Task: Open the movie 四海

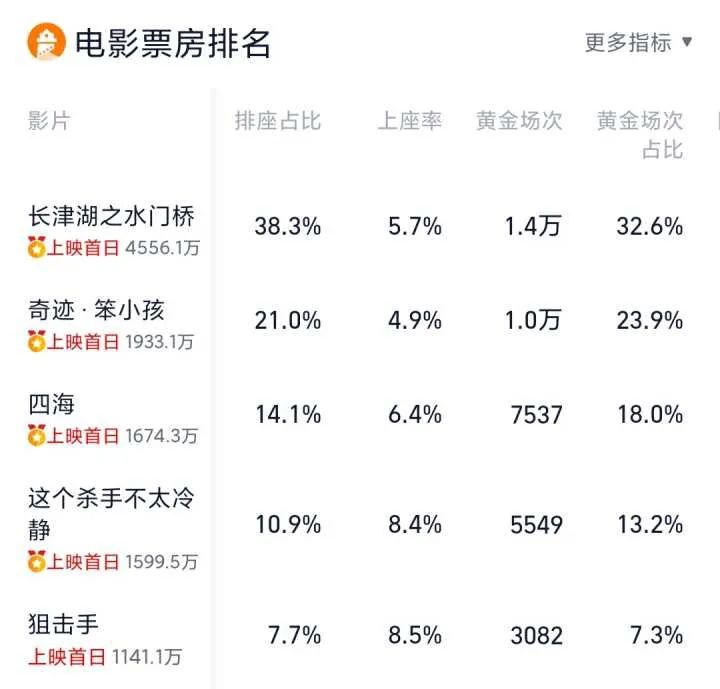Action: point(52,404)
